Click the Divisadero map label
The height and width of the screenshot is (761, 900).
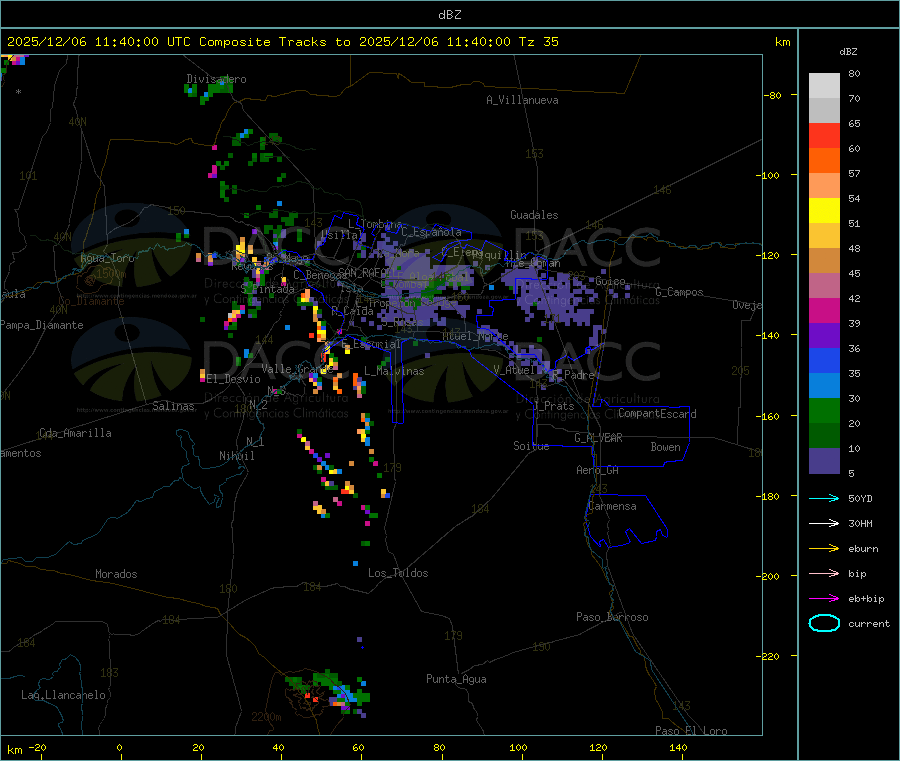coord(216,79)
